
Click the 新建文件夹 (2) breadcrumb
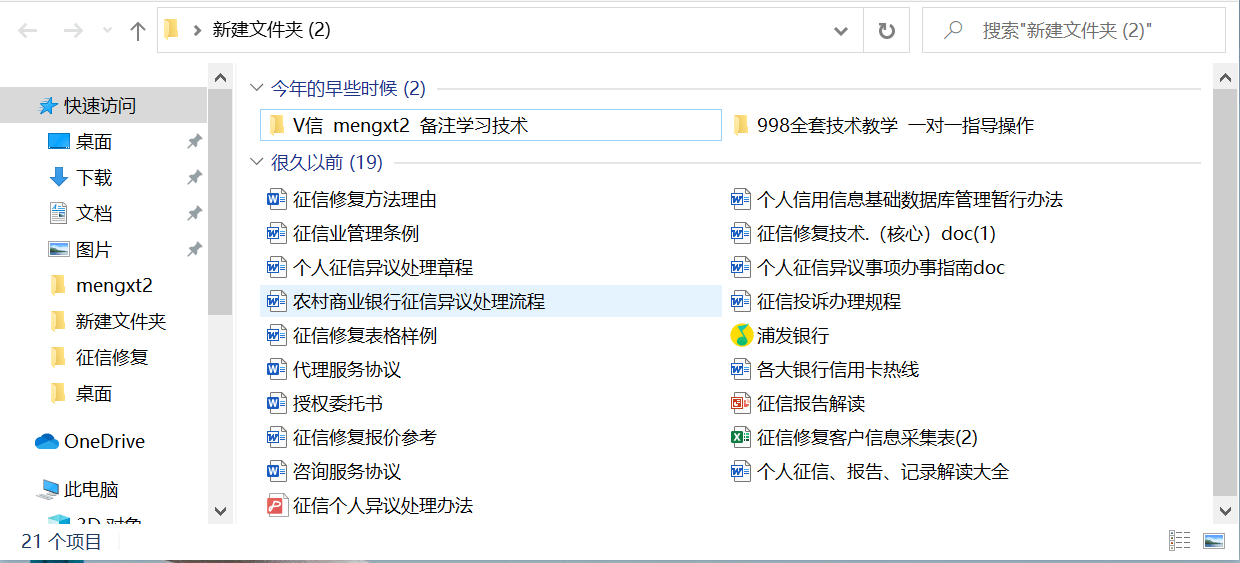(x=271, y=31)
